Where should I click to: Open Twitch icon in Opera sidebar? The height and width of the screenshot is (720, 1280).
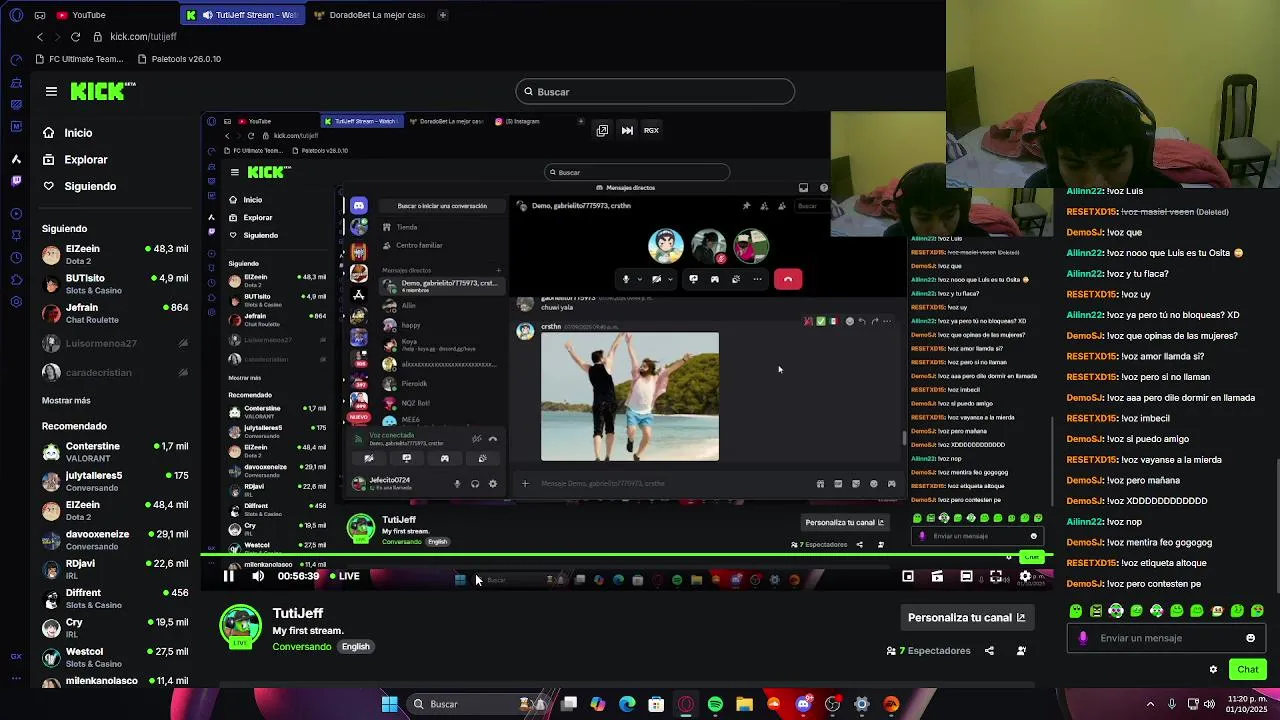point(15,181)
